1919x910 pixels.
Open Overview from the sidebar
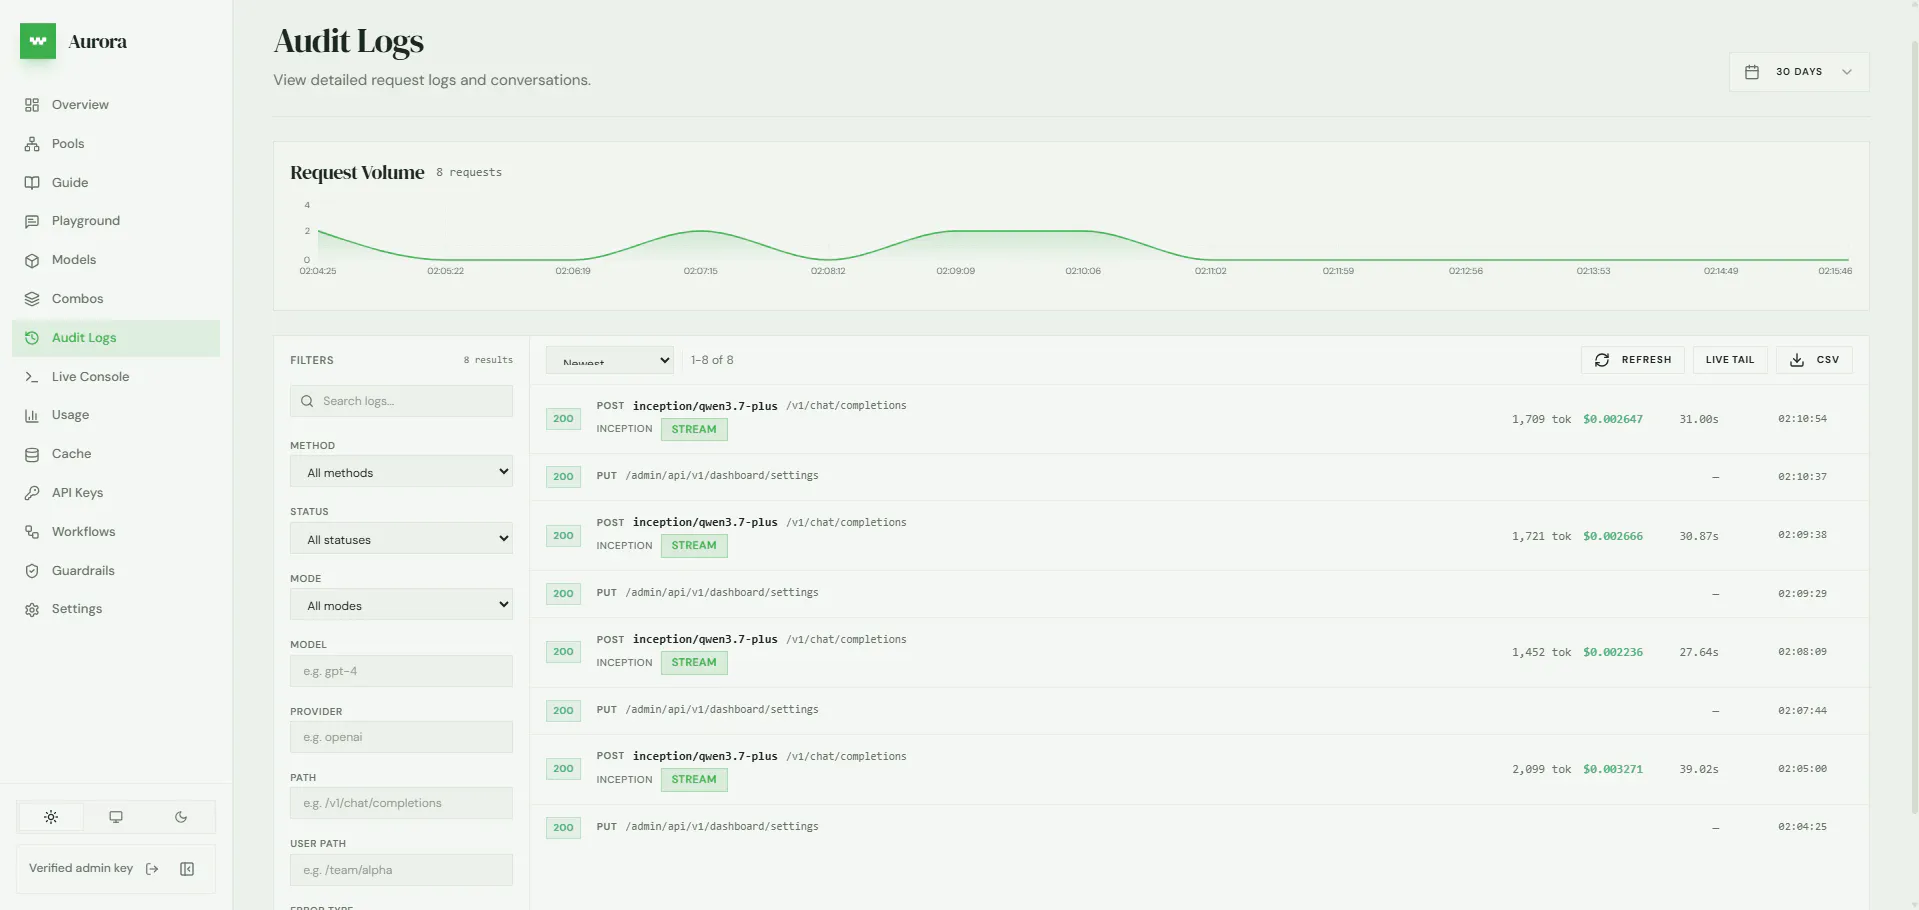116,105
